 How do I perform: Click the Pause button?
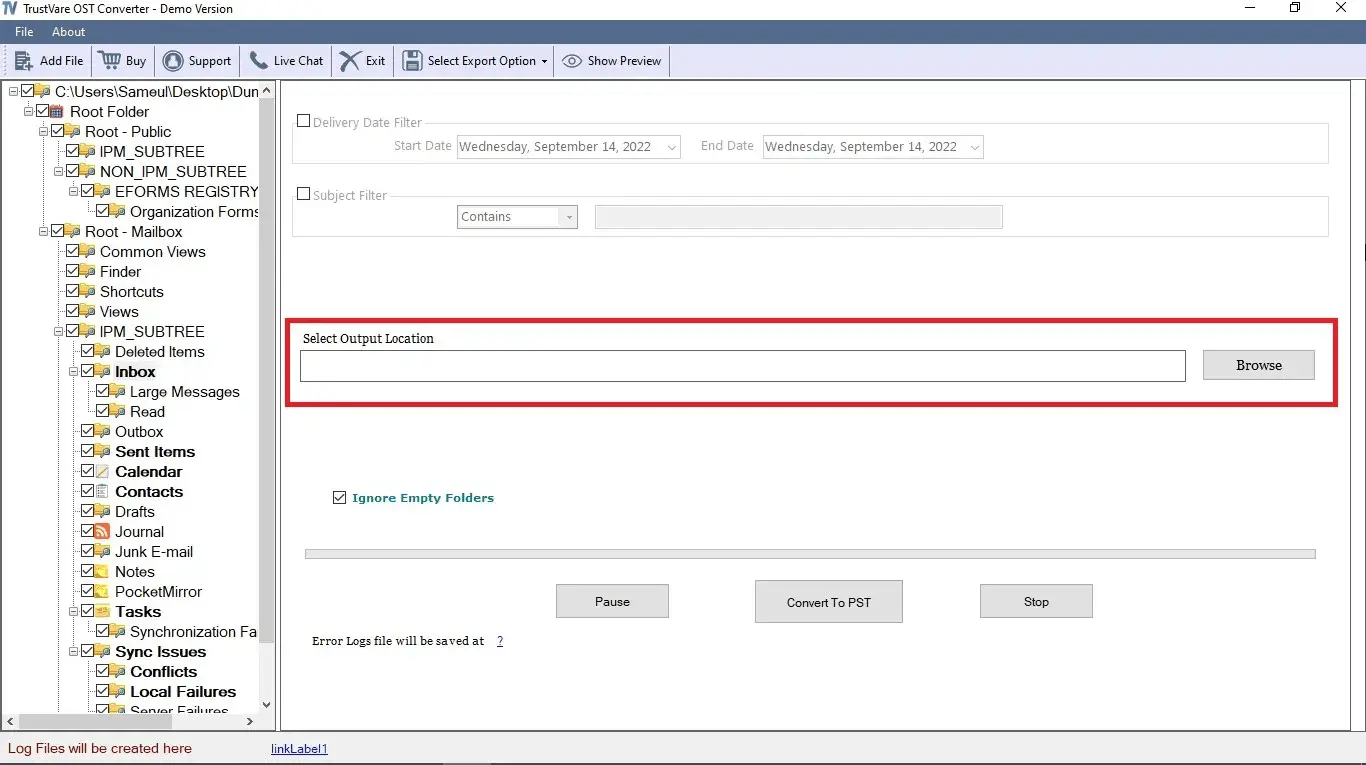(x=612, y=601)
